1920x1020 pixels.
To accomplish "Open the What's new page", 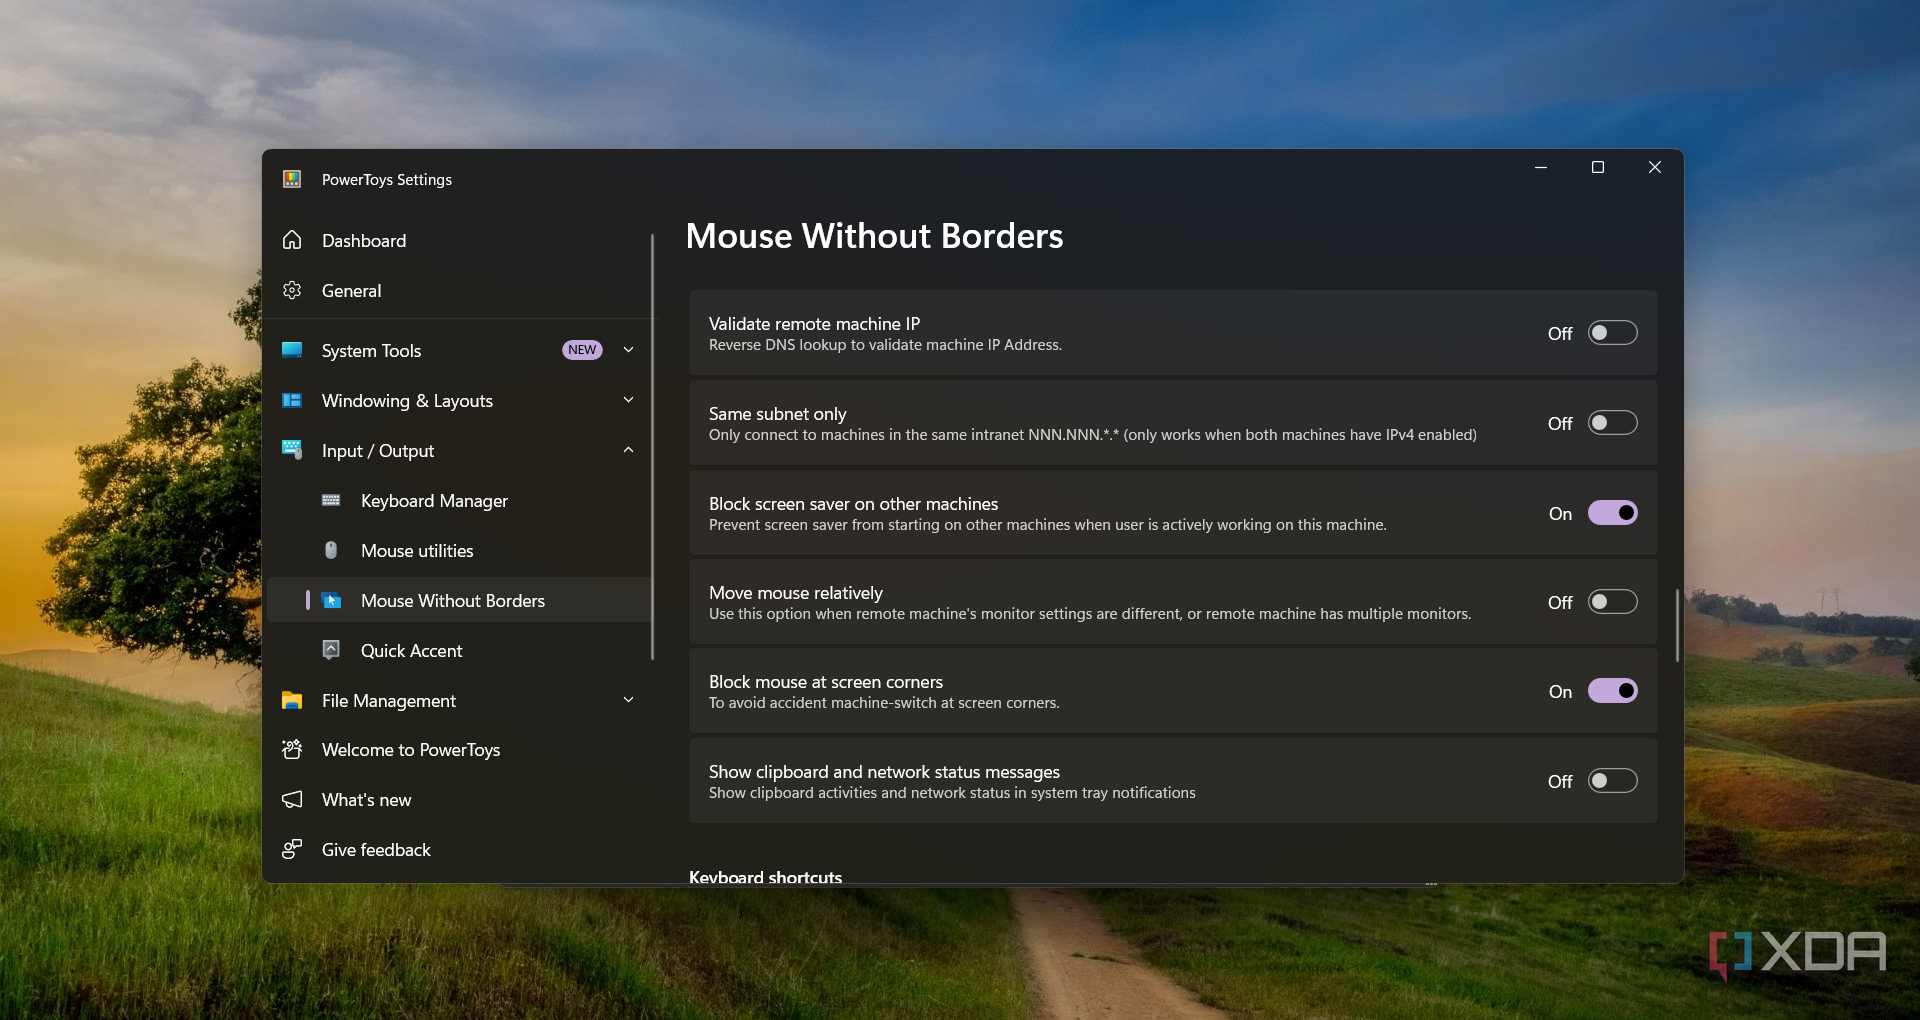I will pos(459,799).
